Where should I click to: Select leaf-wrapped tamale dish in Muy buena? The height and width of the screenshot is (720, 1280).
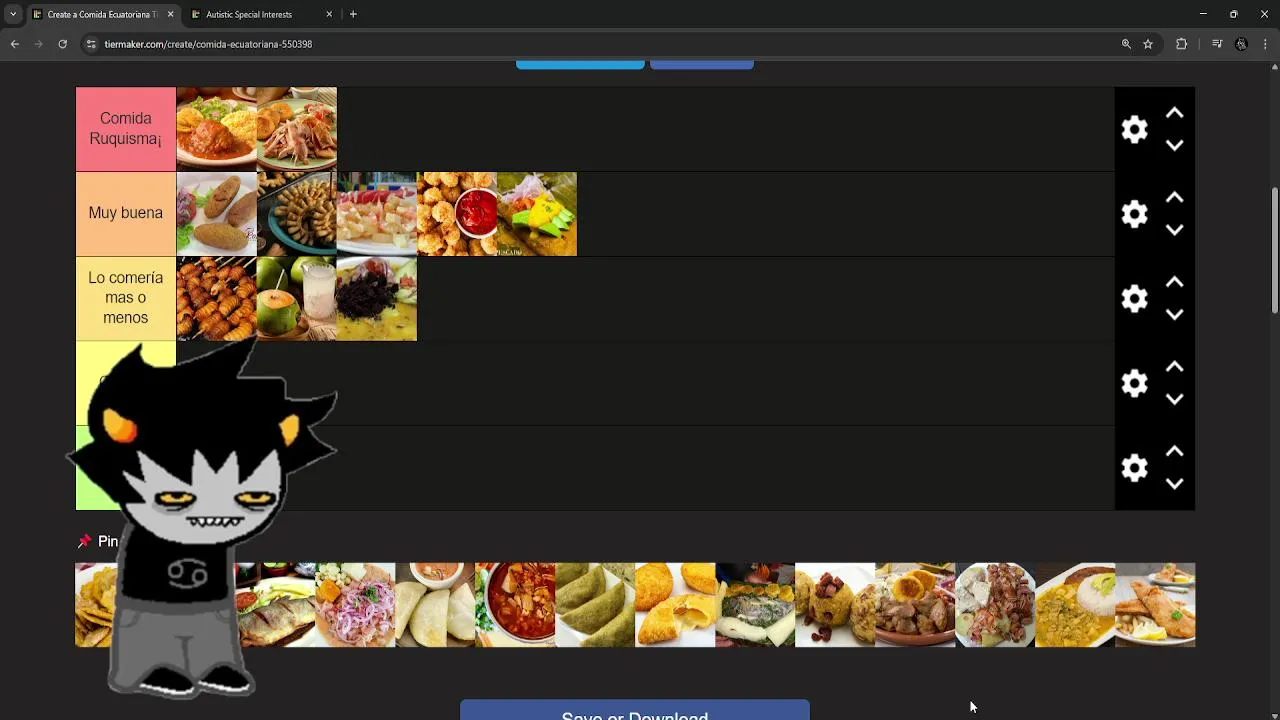[x=537, y=214]
